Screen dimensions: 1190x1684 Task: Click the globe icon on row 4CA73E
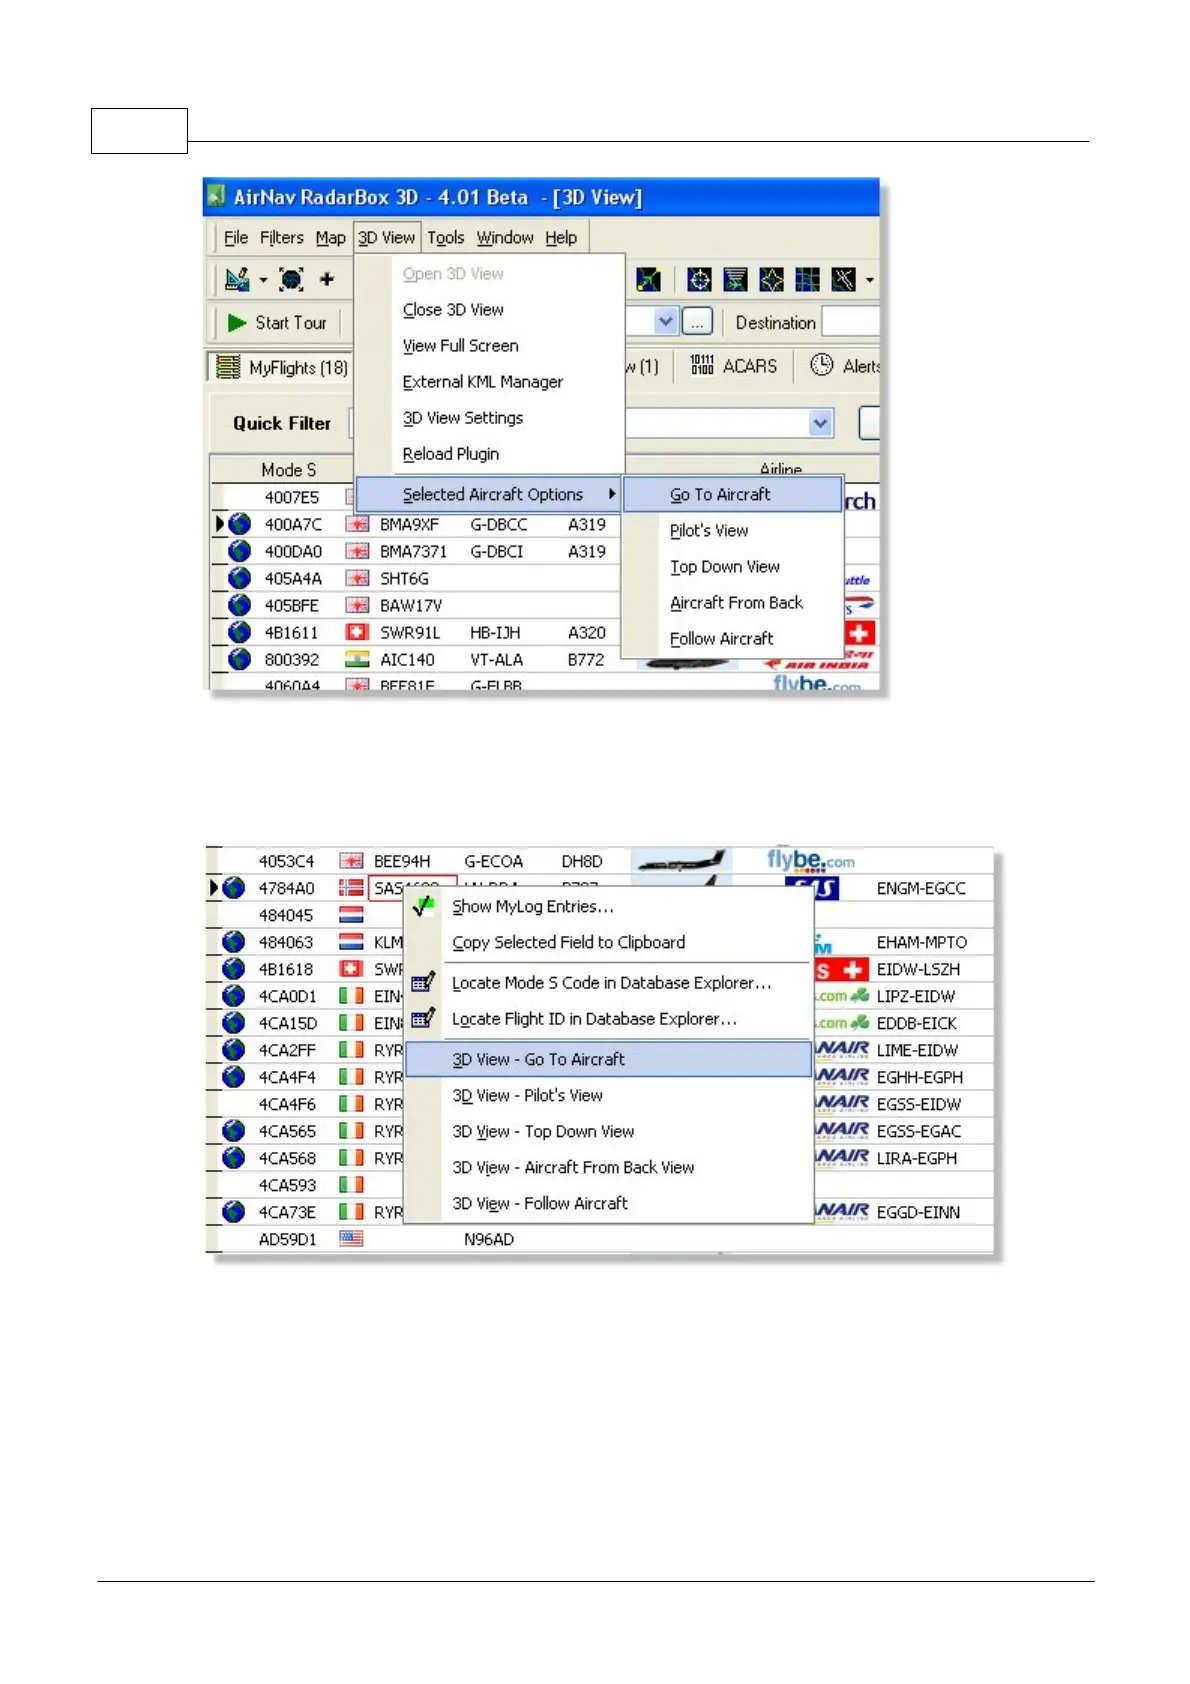[x=233, y=1211]
